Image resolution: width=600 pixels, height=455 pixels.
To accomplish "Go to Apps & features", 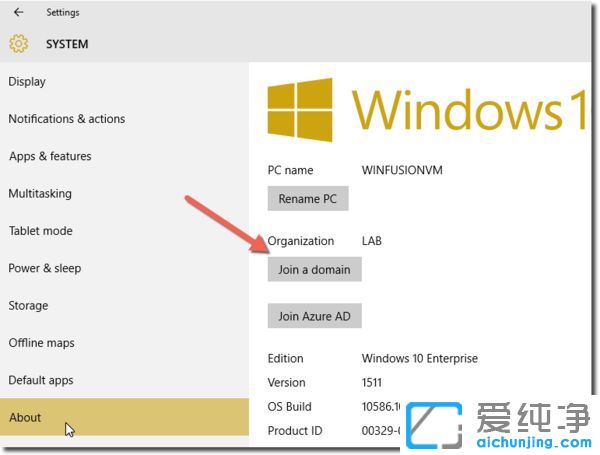I will (124, 156).
